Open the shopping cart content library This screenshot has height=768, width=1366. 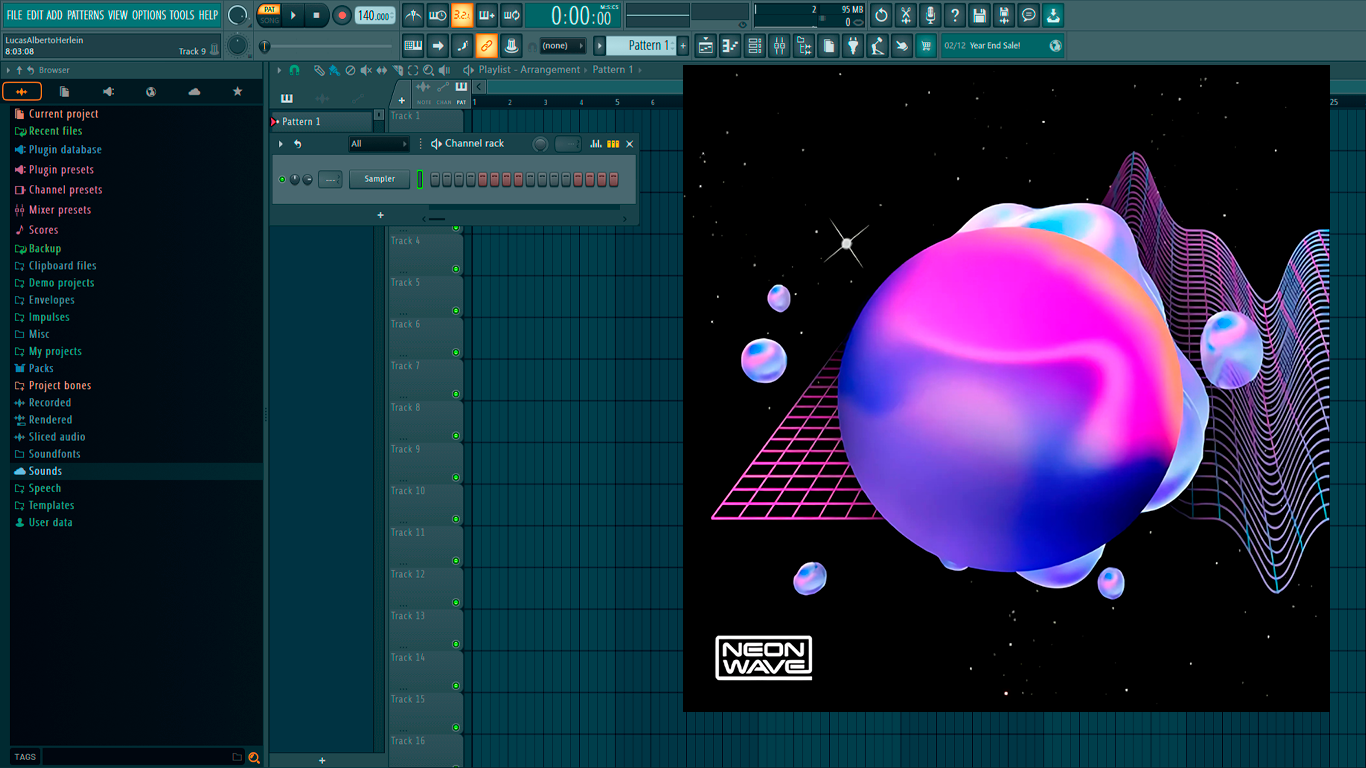926,45
